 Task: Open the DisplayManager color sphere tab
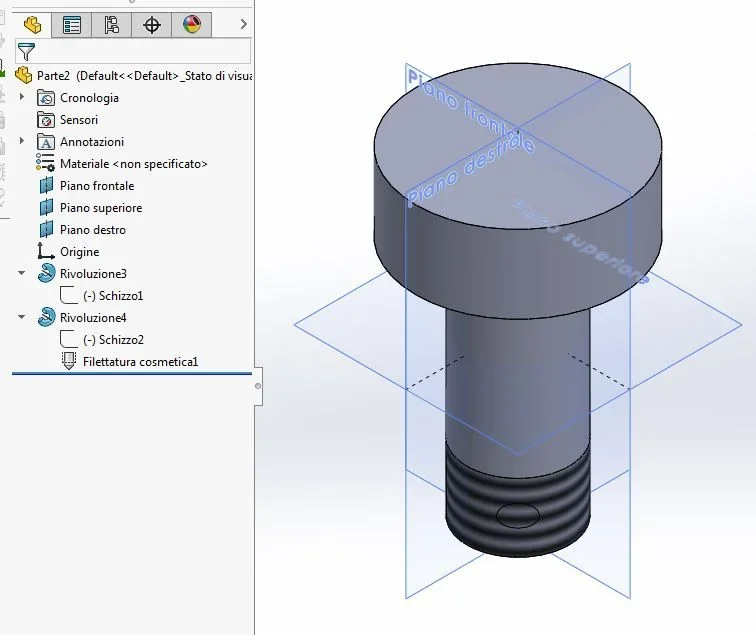(192, 25)
